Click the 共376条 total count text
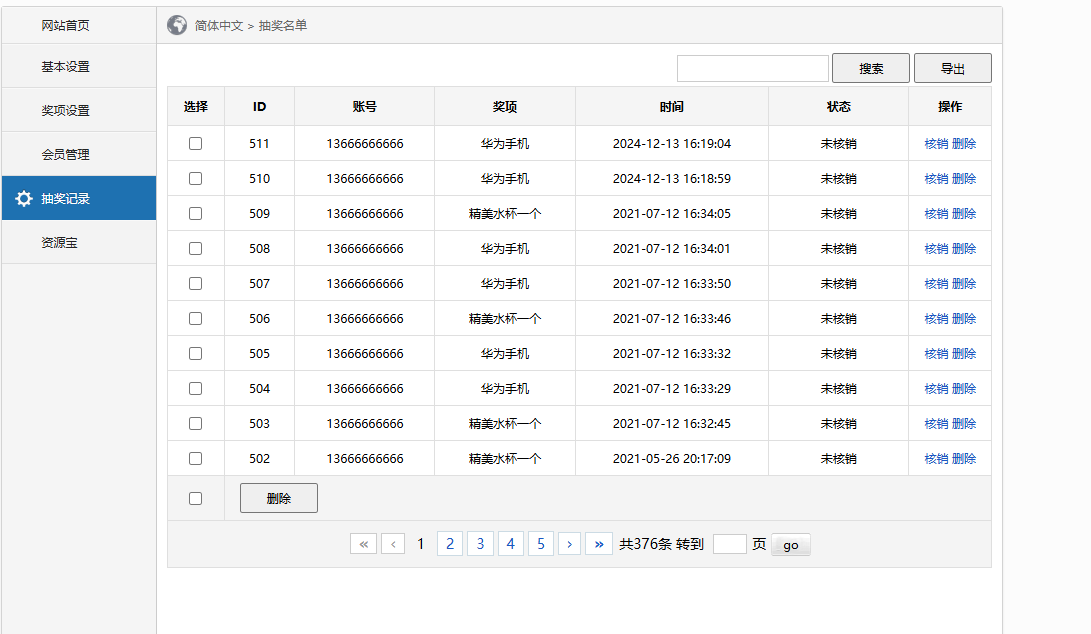This screenshot has width=1091, height=634. [x=645, y=544]
